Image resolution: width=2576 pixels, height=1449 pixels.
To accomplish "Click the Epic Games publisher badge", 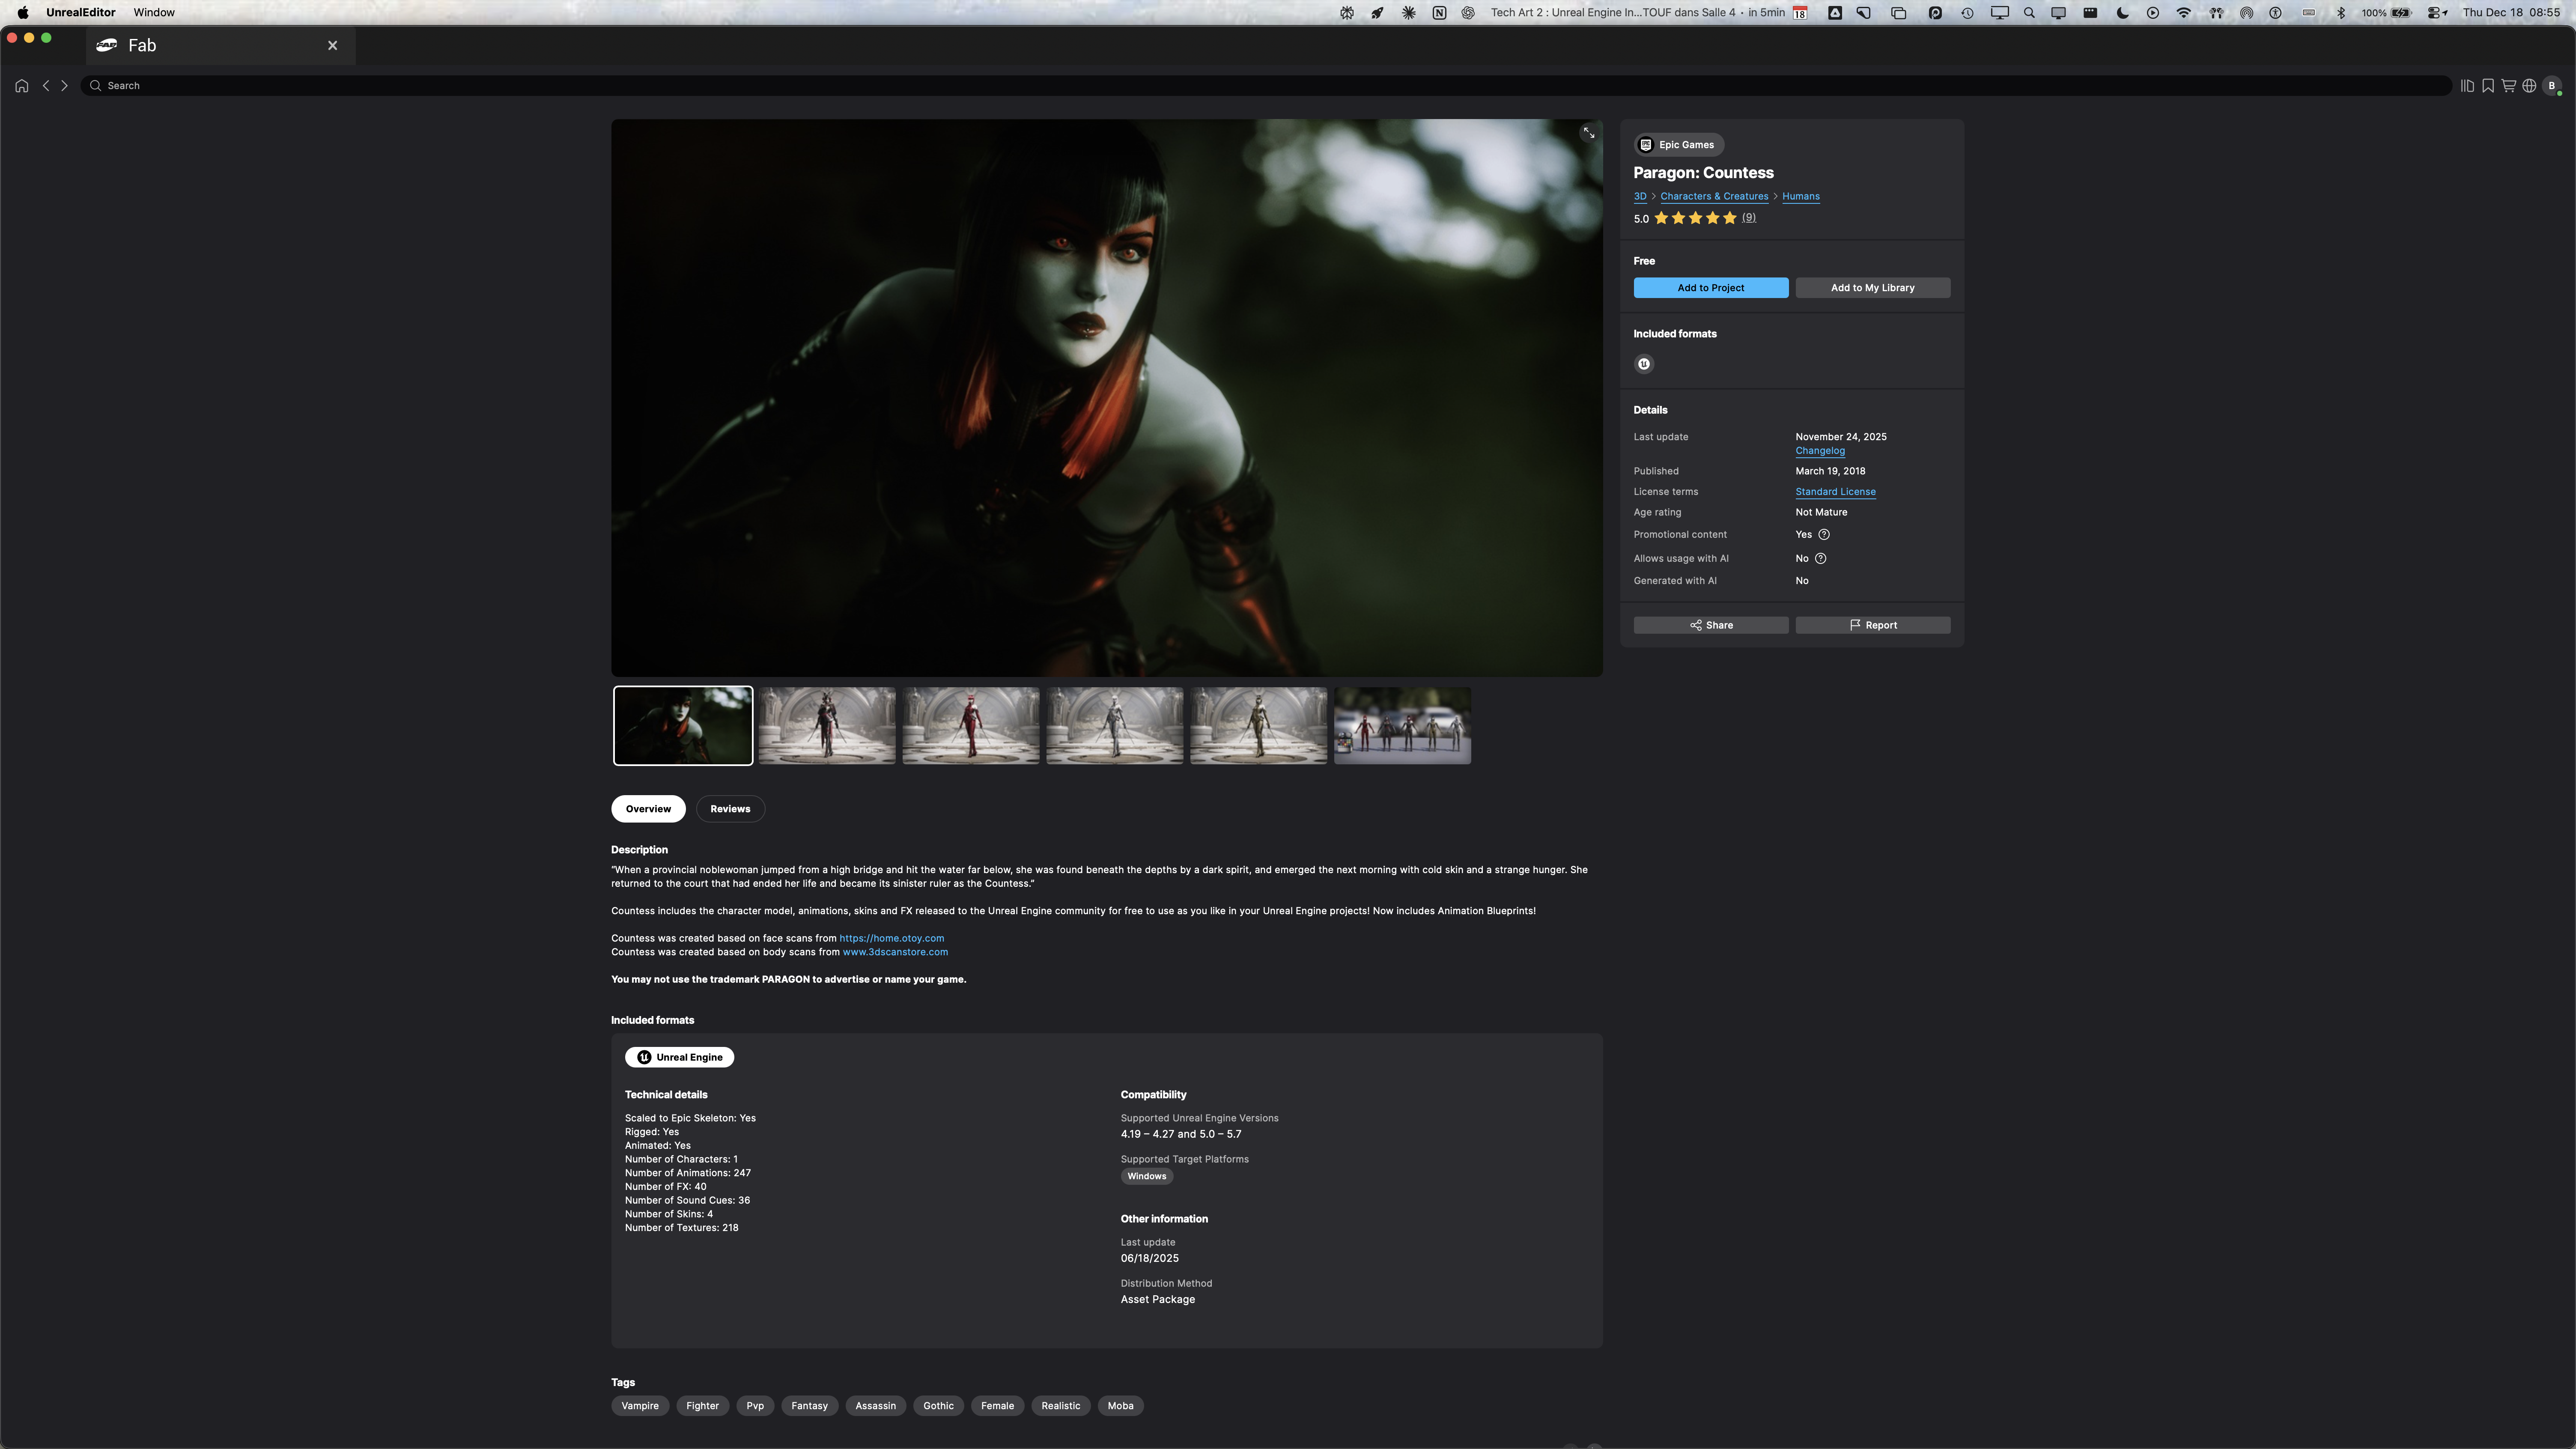I will click(x=1678, y=145).
